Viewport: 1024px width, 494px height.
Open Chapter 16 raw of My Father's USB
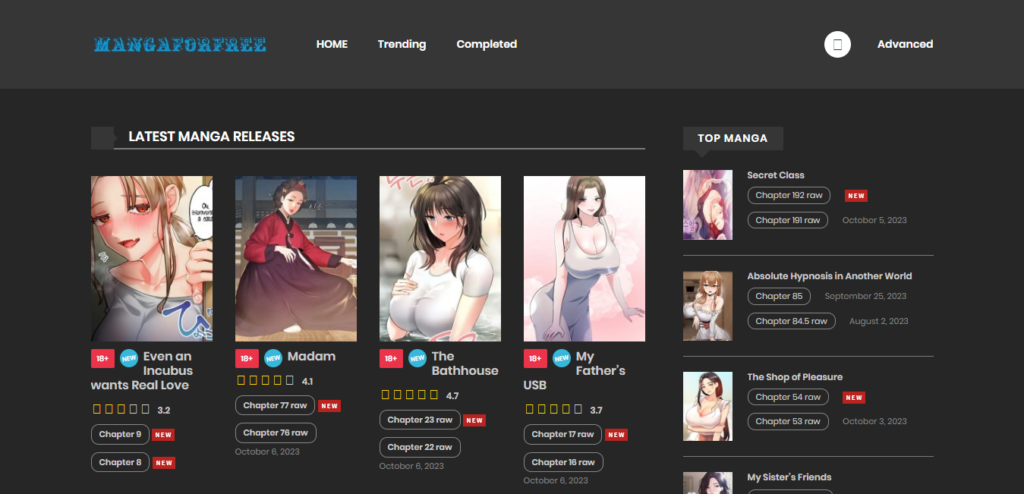click(564, 463)
